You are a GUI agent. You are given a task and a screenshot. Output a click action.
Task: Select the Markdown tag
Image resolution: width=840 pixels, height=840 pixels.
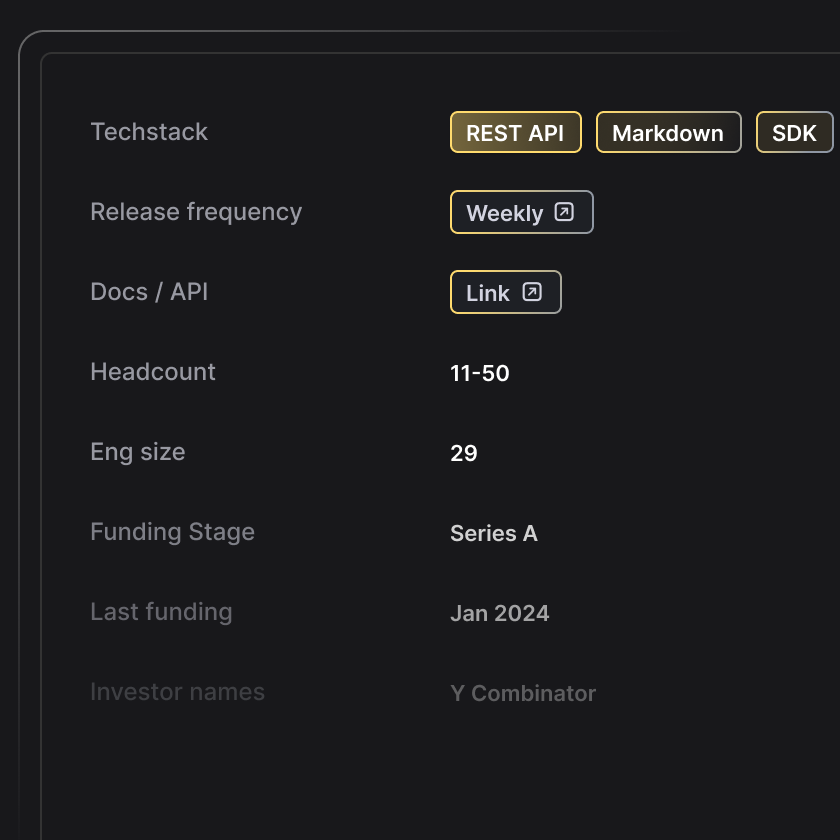[x=668, y=132]
